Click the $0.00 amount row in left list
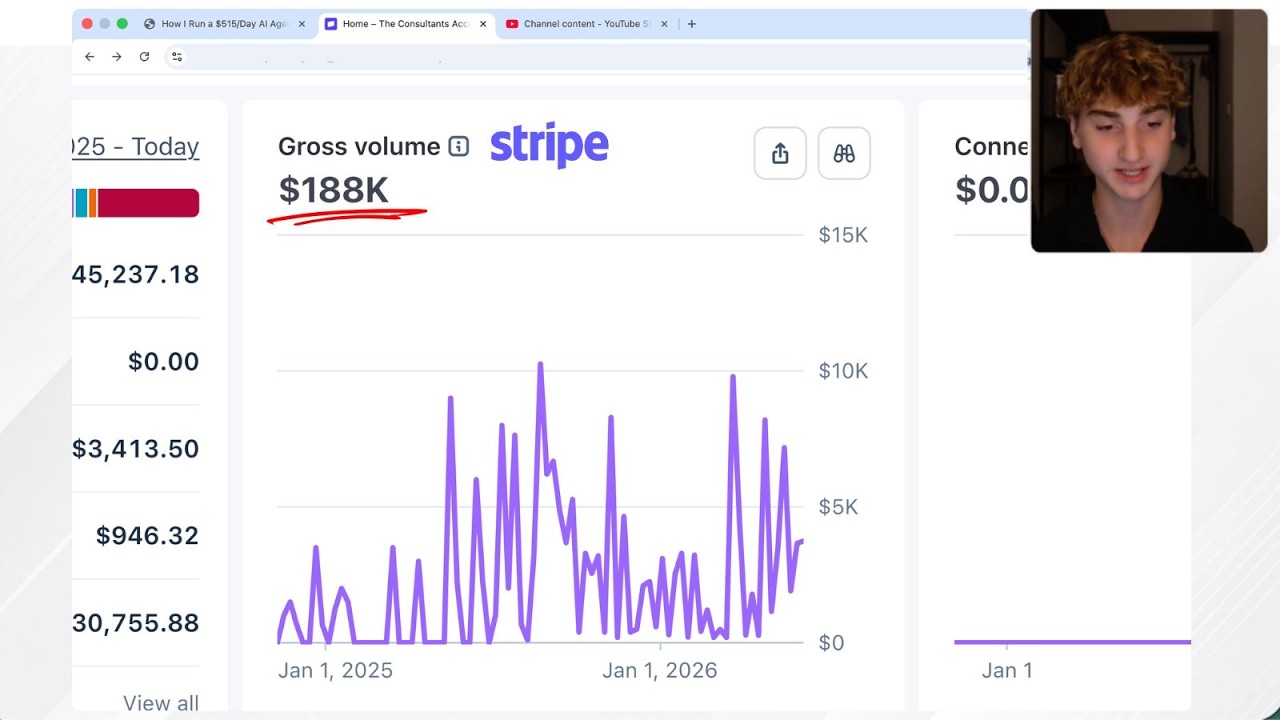 click(163, 361)
